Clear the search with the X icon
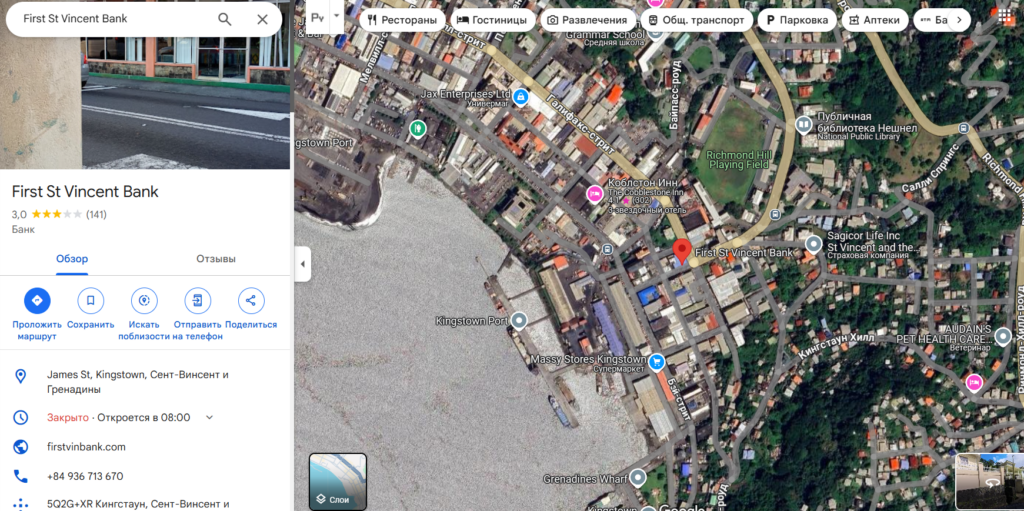1024x511 pixels. [x=262, y=19]
